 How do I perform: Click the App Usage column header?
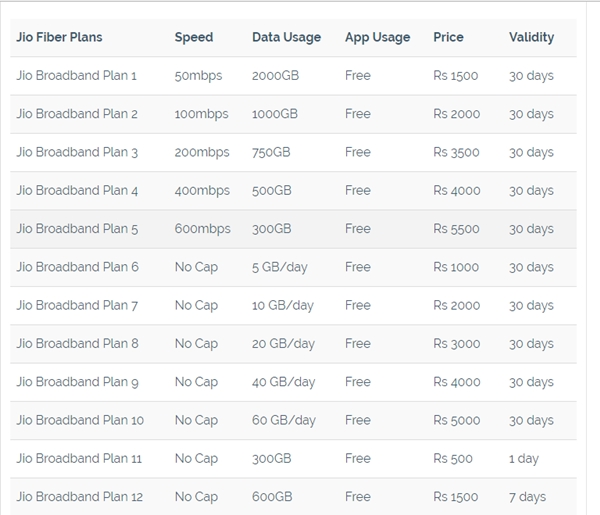click(x=377, y=37)
